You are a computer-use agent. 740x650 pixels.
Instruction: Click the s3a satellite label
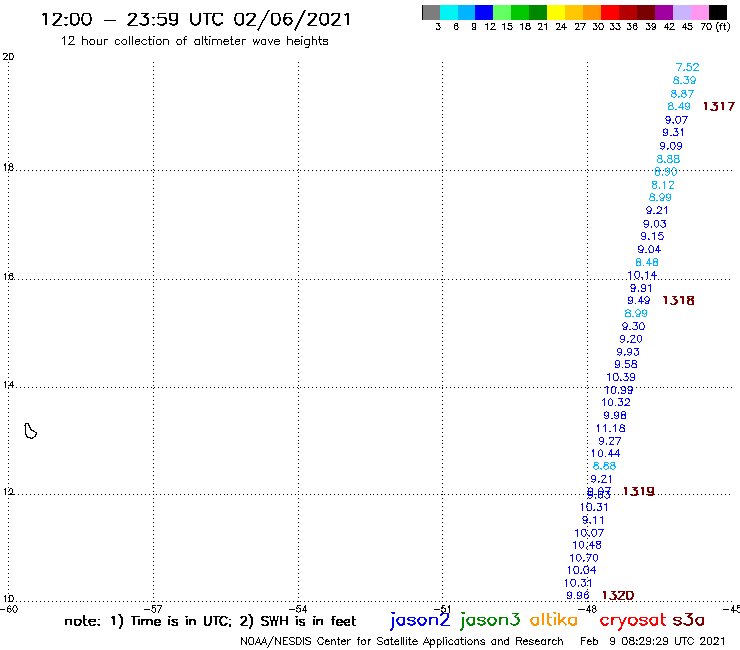[688, 620]
